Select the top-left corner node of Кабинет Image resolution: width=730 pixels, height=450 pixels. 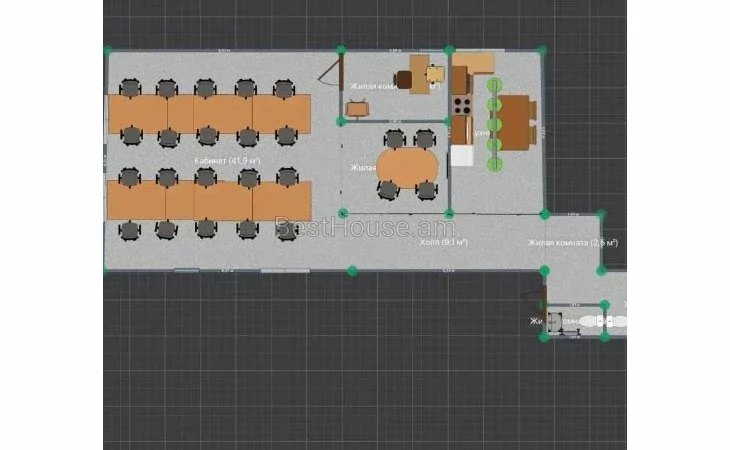[x=106, y=49]
